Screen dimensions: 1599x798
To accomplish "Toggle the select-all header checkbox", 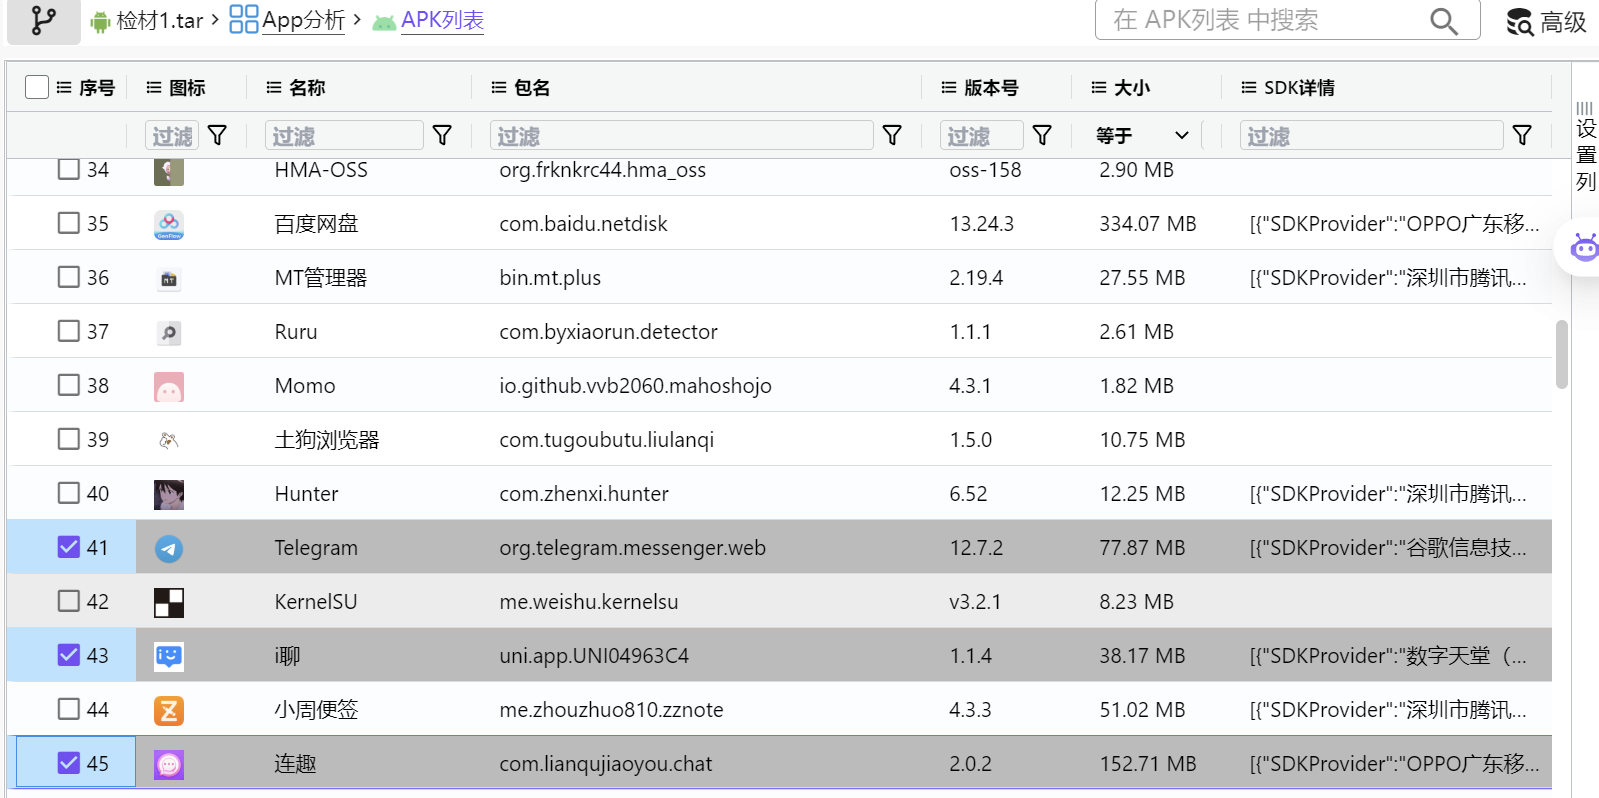I will pos(37,87).
